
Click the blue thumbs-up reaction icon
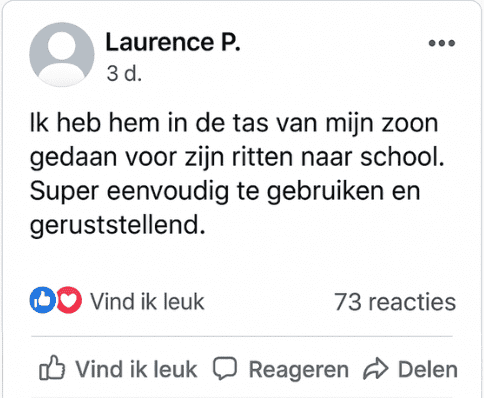43,300
